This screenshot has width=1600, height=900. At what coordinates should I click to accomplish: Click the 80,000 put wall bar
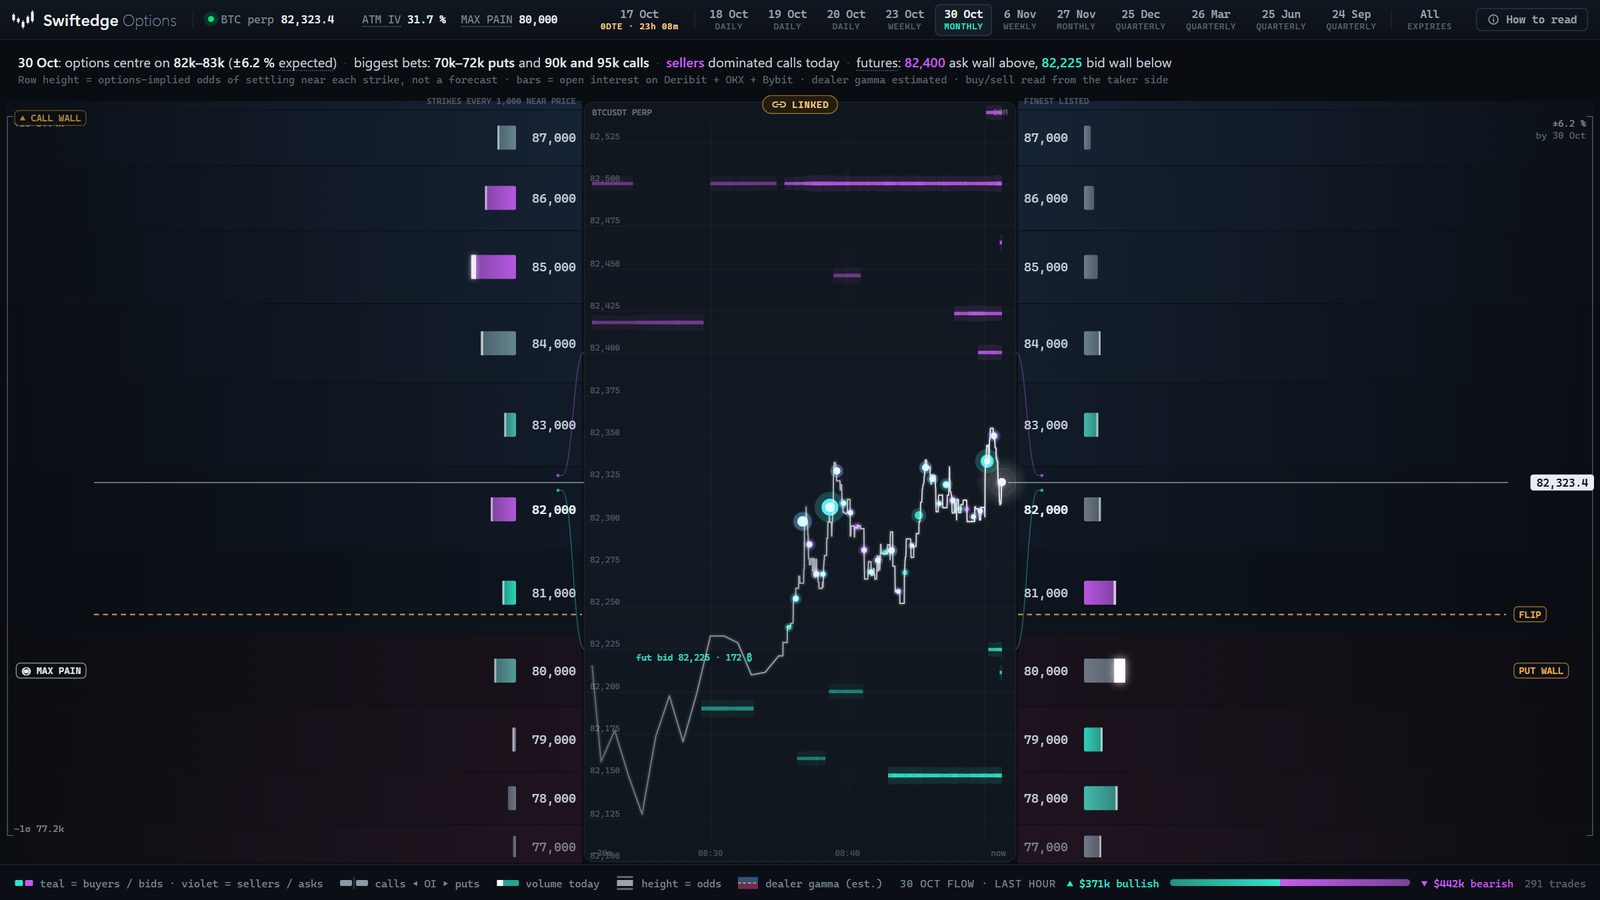coord(1105,671)
